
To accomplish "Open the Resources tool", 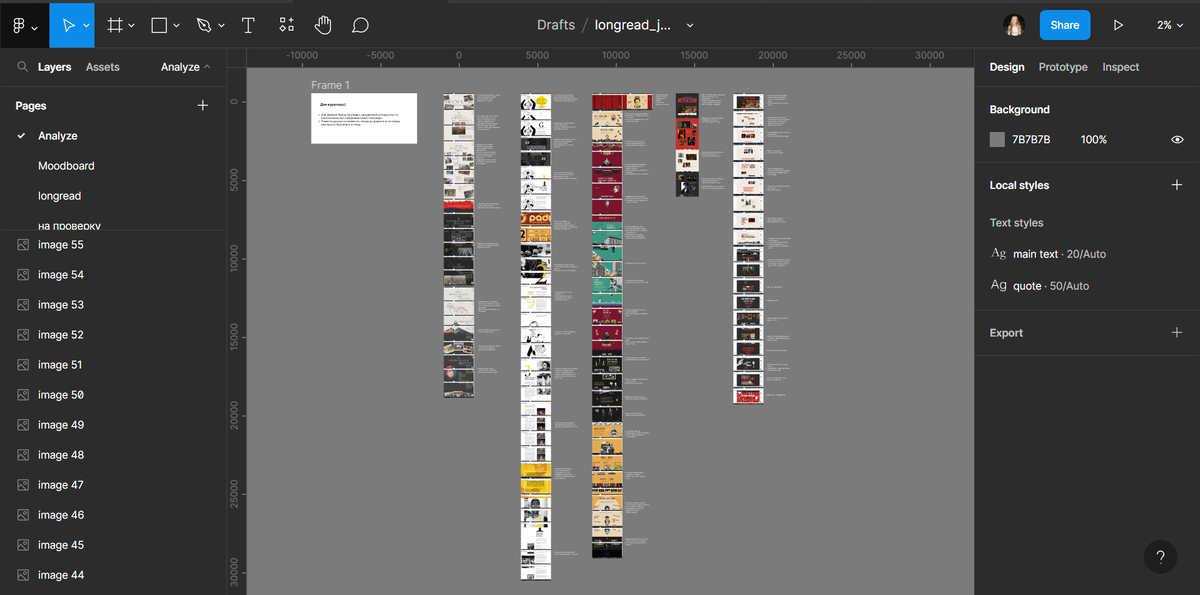I will click(287, 24).
